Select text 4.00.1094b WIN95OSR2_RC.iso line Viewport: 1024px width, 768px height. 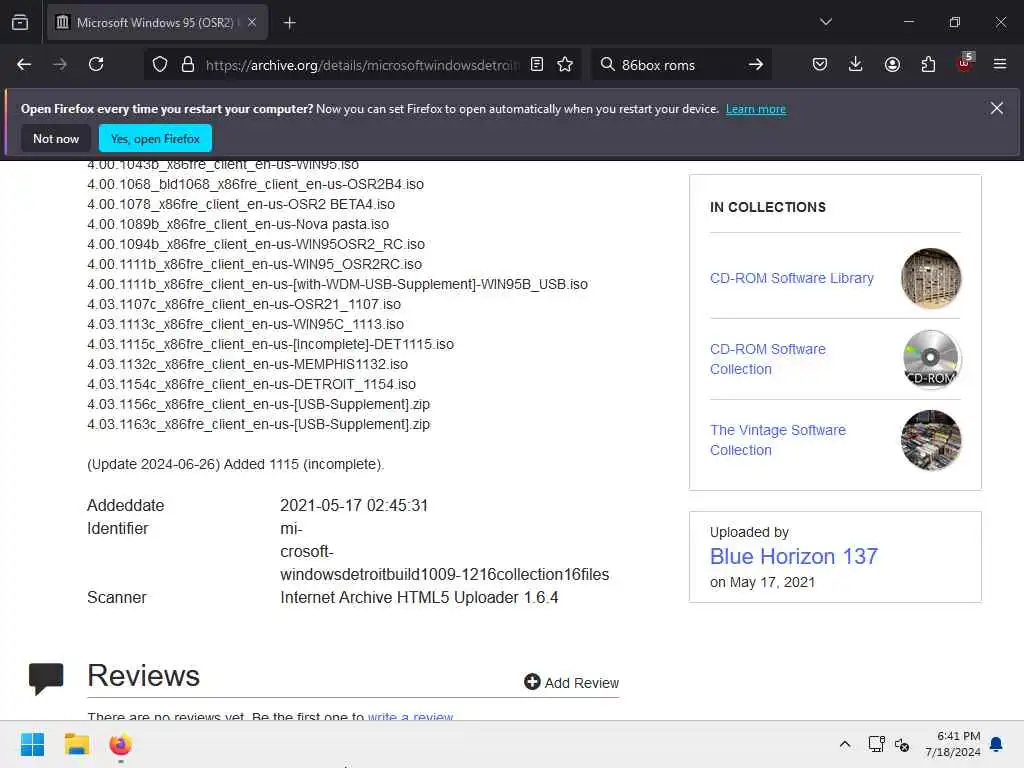pyautogui.click(x=256, y=244)
